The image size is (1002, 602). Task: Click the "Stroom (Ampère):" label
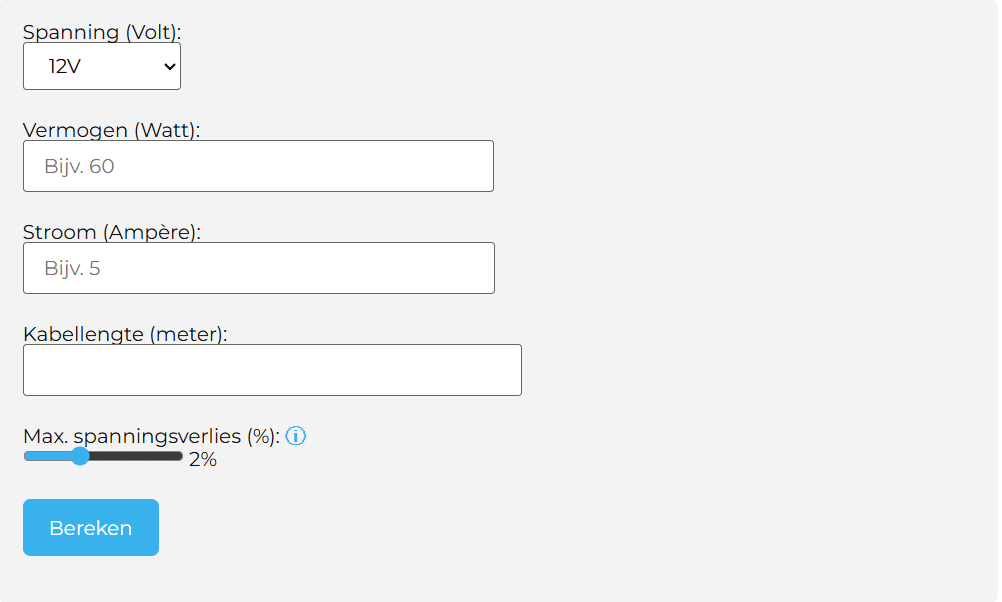pos(112,232)
